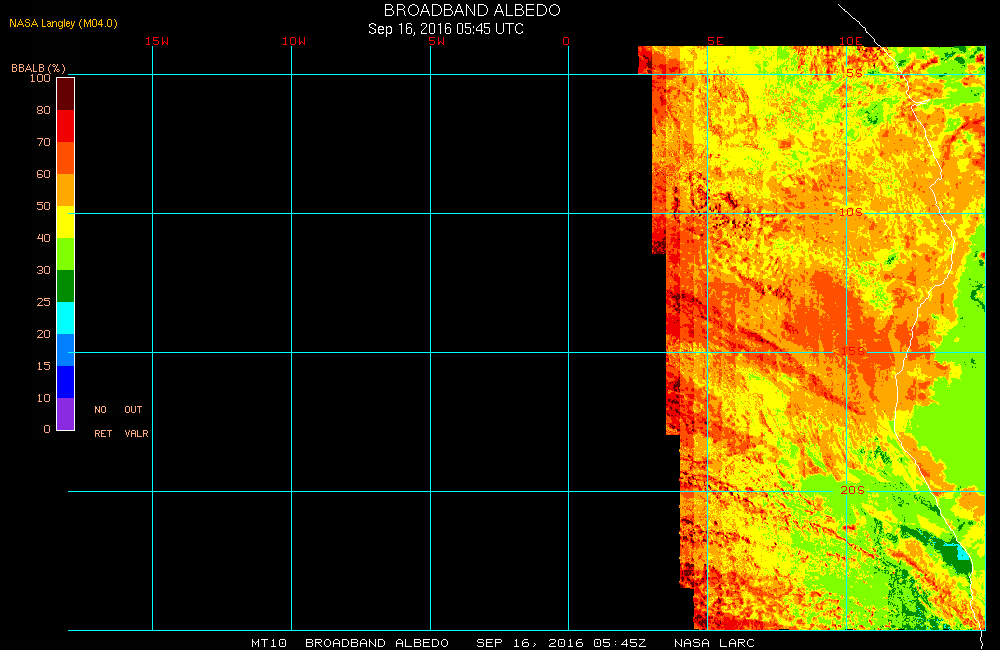This screenshot has height=650, width=1000.
Task: Select the 20S latitude label on map
Action: pyautogui.click(x=851, y=490)
